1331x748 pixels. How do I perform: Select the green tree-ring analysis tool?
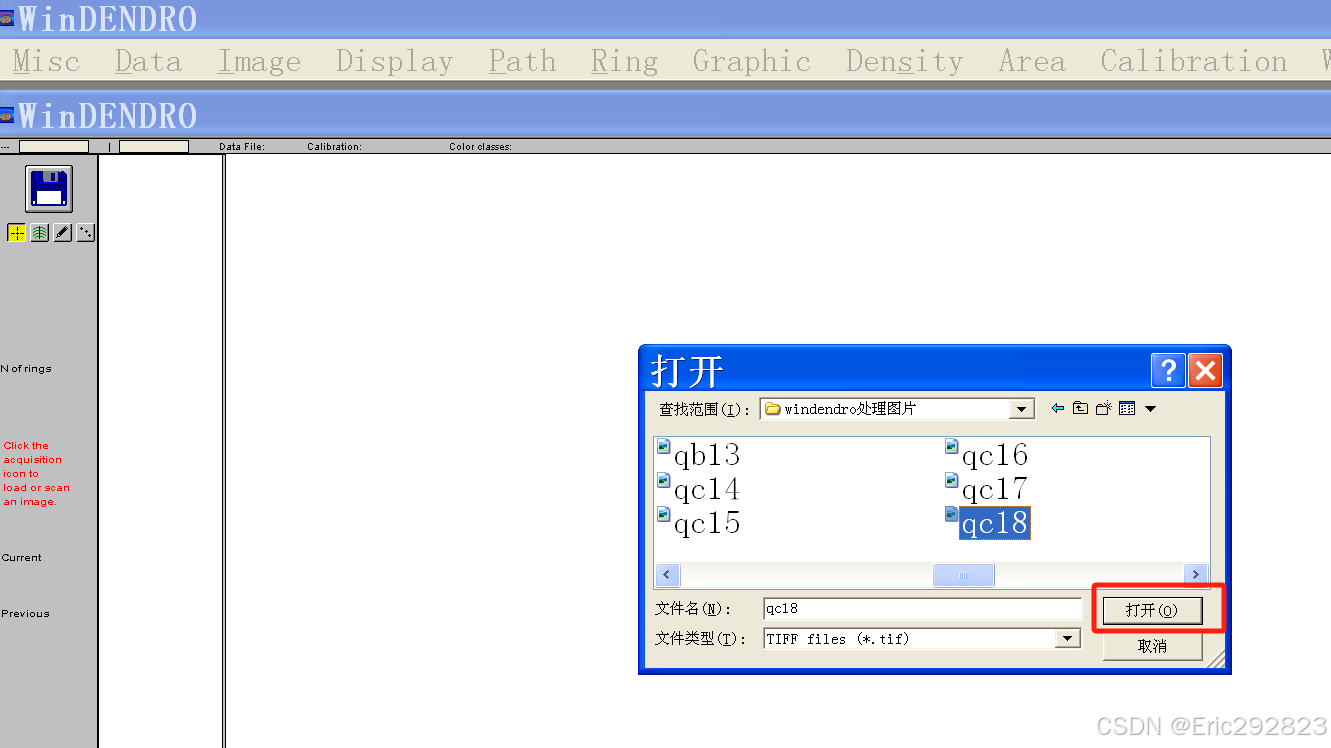(39, 232)
